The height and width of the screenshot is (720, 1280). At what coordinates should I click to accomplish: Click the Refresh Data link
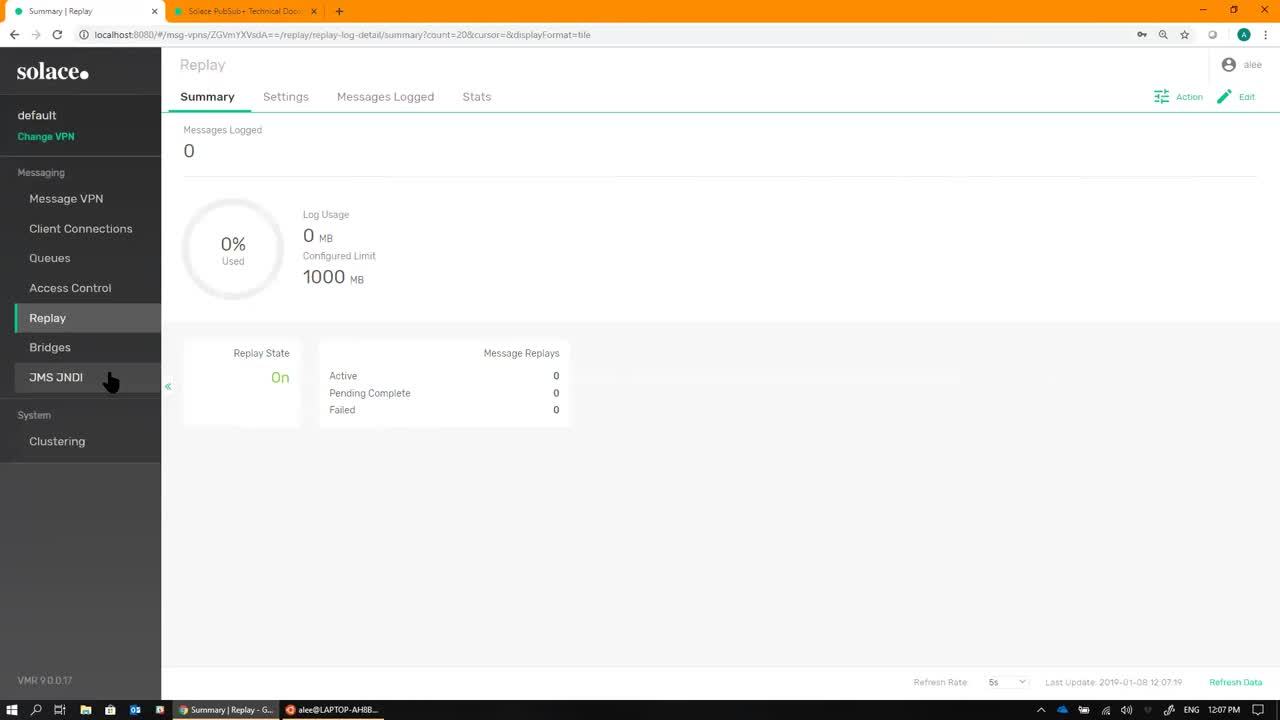click(x=1236, y=682)
